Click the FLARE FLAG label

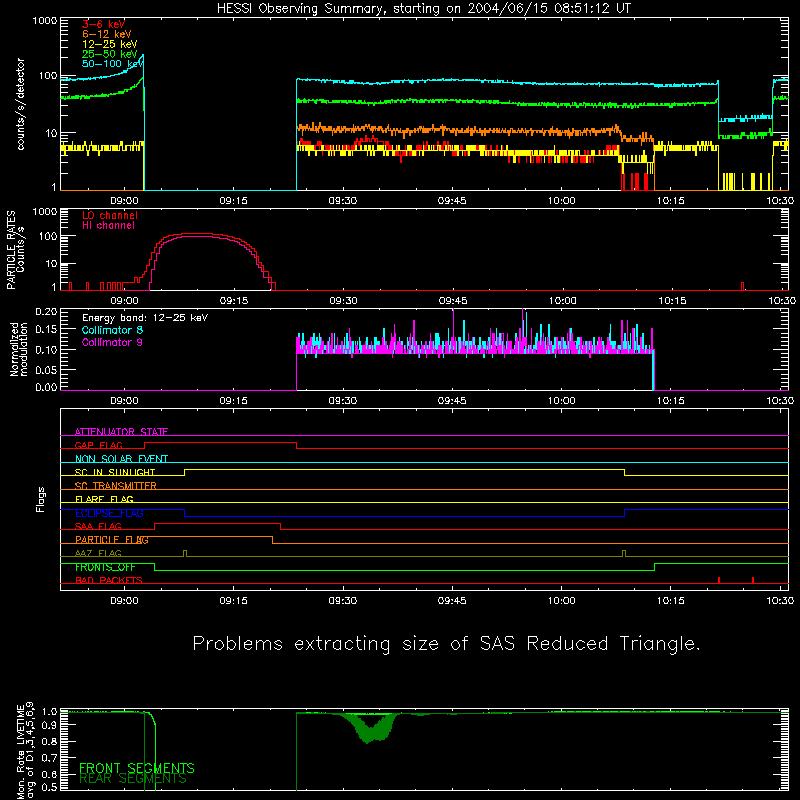[104, 499]
